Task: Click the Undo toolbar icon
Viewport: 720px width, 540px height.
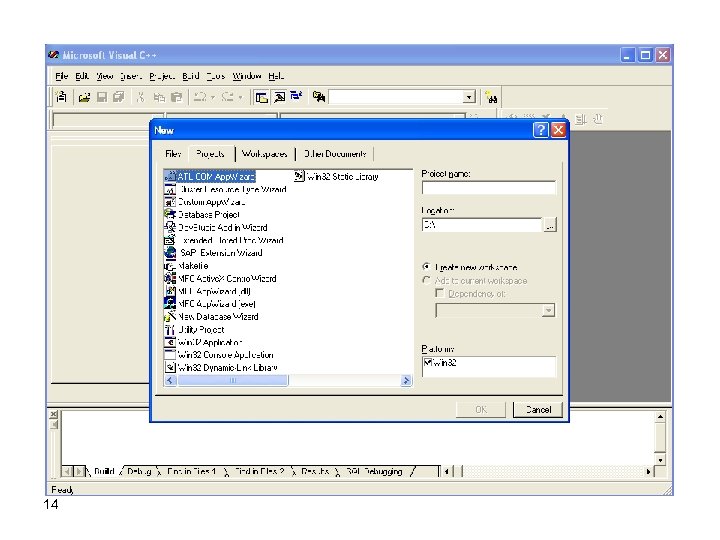Action: coord(200,97)
